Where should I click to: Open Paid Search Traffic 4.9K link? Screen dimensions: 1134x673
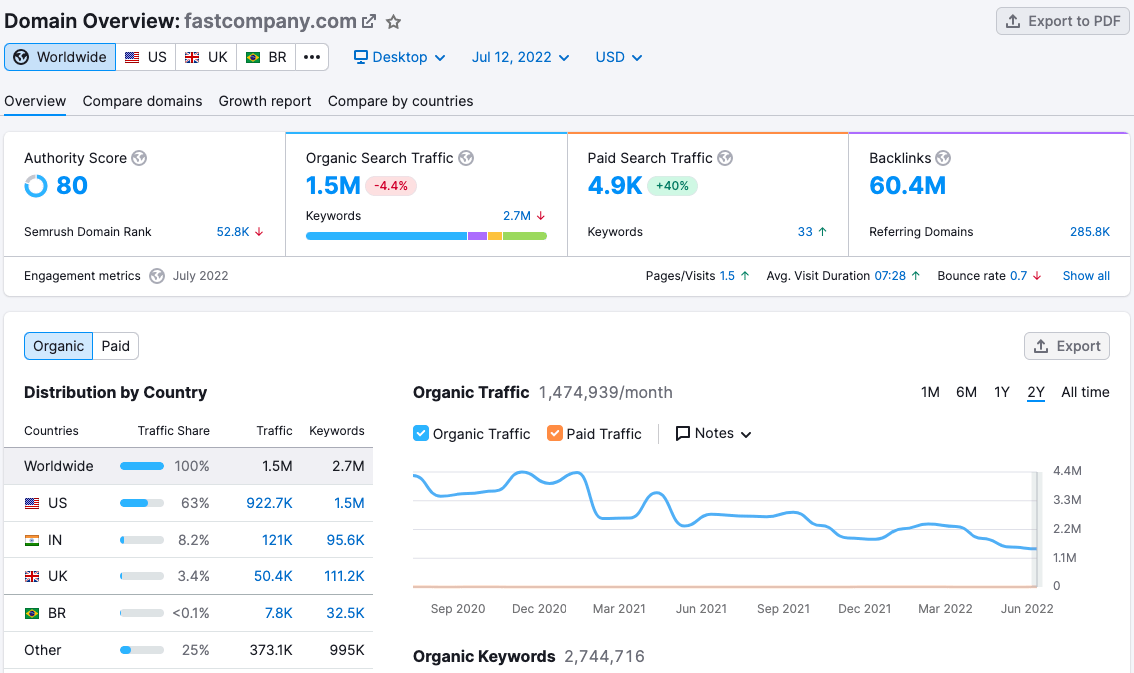point(615,186)
